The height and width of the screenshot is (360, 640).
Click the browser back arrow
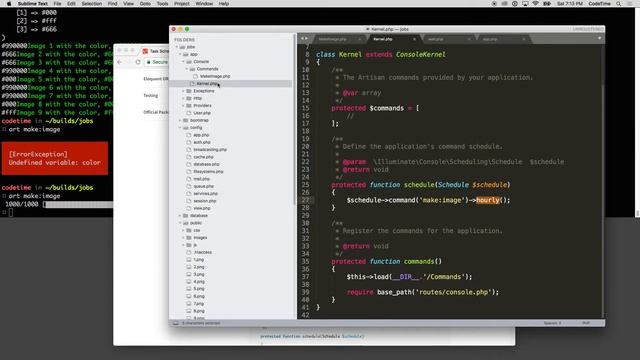click(x=120, y=62)
